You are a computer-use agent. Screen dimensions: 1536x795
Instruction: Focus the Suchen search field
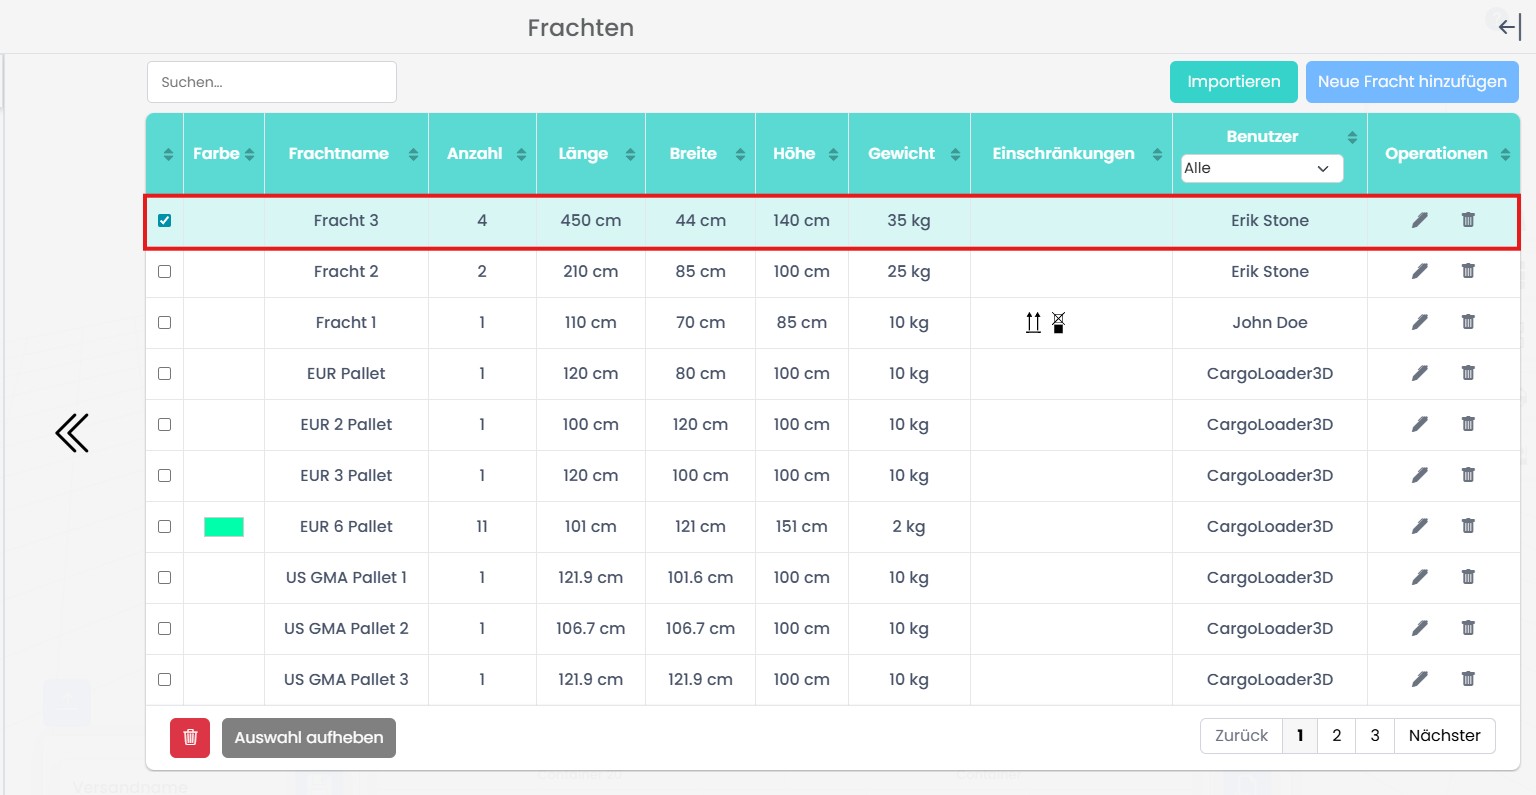pos(272,82)
